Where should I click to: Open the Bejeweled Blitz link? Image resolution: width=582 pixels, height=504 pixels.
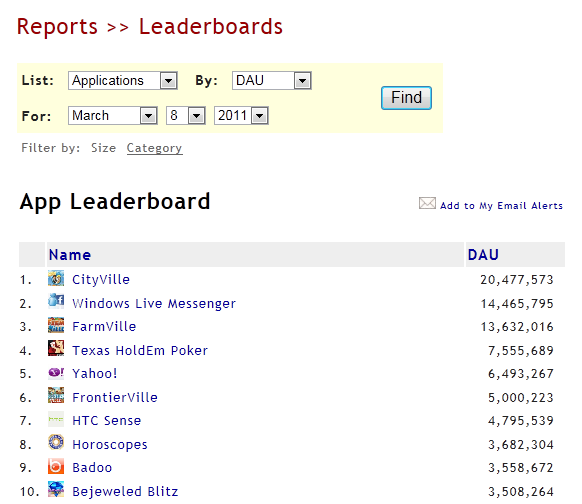[x=125, y=491]
